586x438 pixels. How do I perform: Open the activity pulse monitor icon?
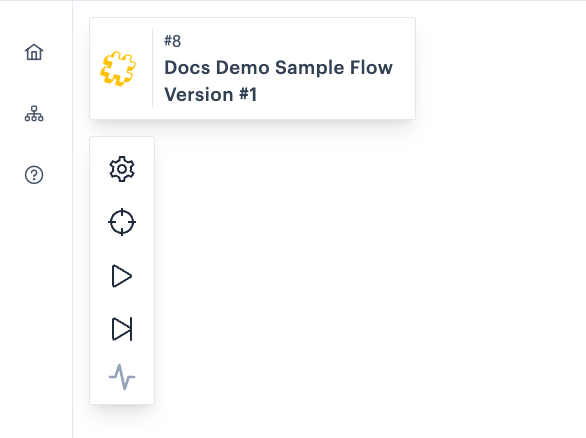122,377
